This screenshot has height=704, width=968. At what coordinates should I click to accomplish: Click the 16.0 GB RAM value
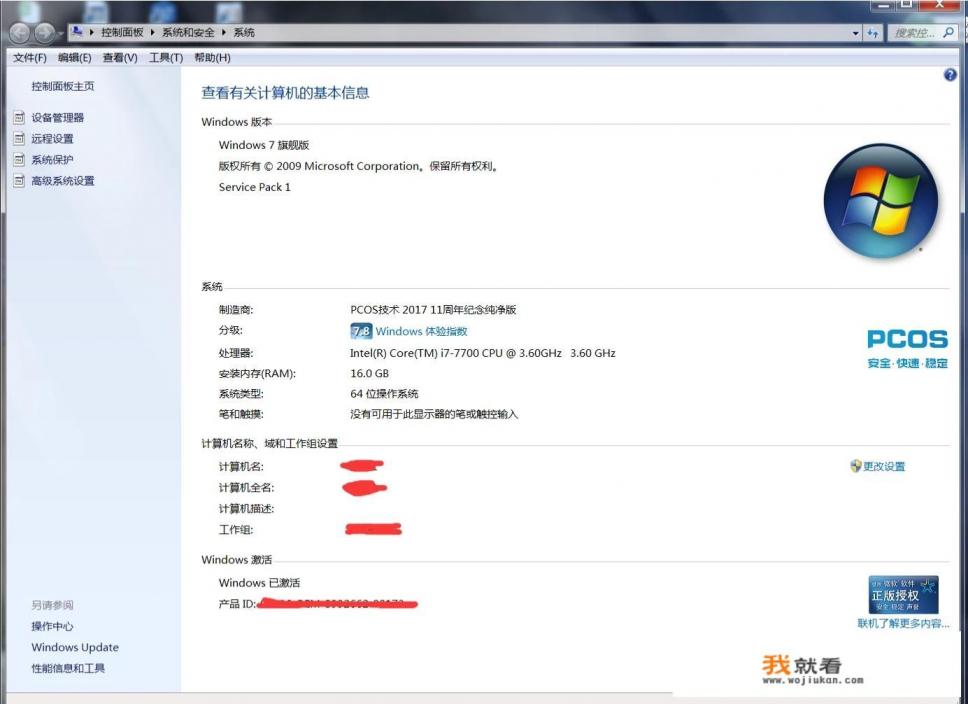(x=370, y=374)
